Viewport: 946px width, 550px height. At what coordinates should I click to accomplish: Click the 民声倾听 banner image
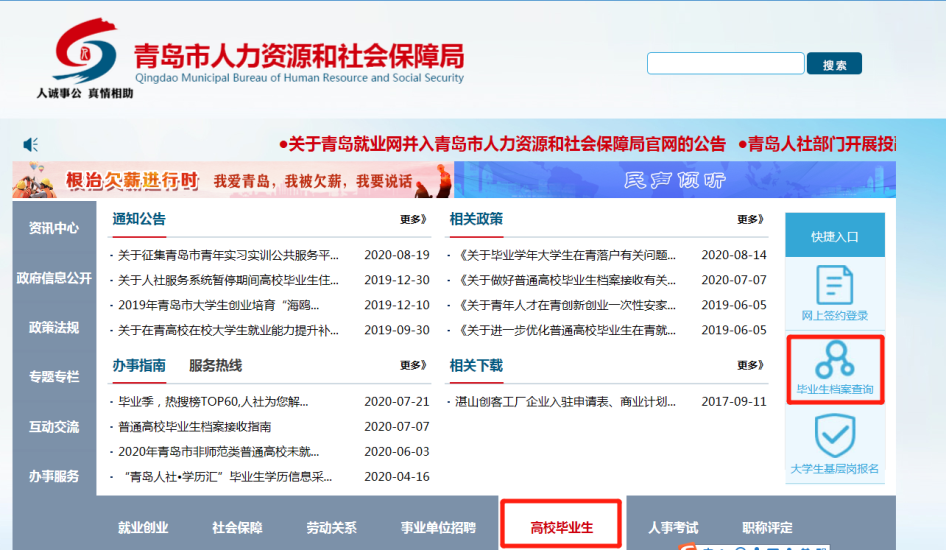coord(674,180)
